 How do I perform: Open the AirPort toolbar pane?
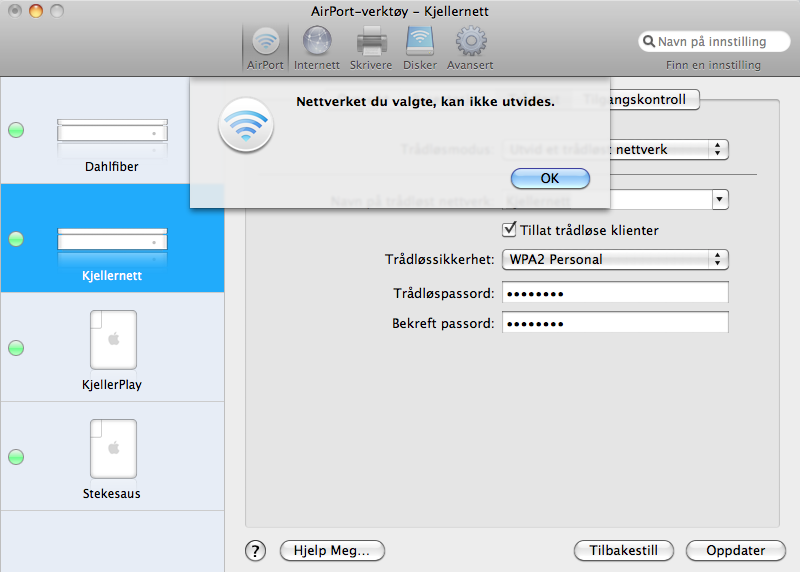click(265, 49)
